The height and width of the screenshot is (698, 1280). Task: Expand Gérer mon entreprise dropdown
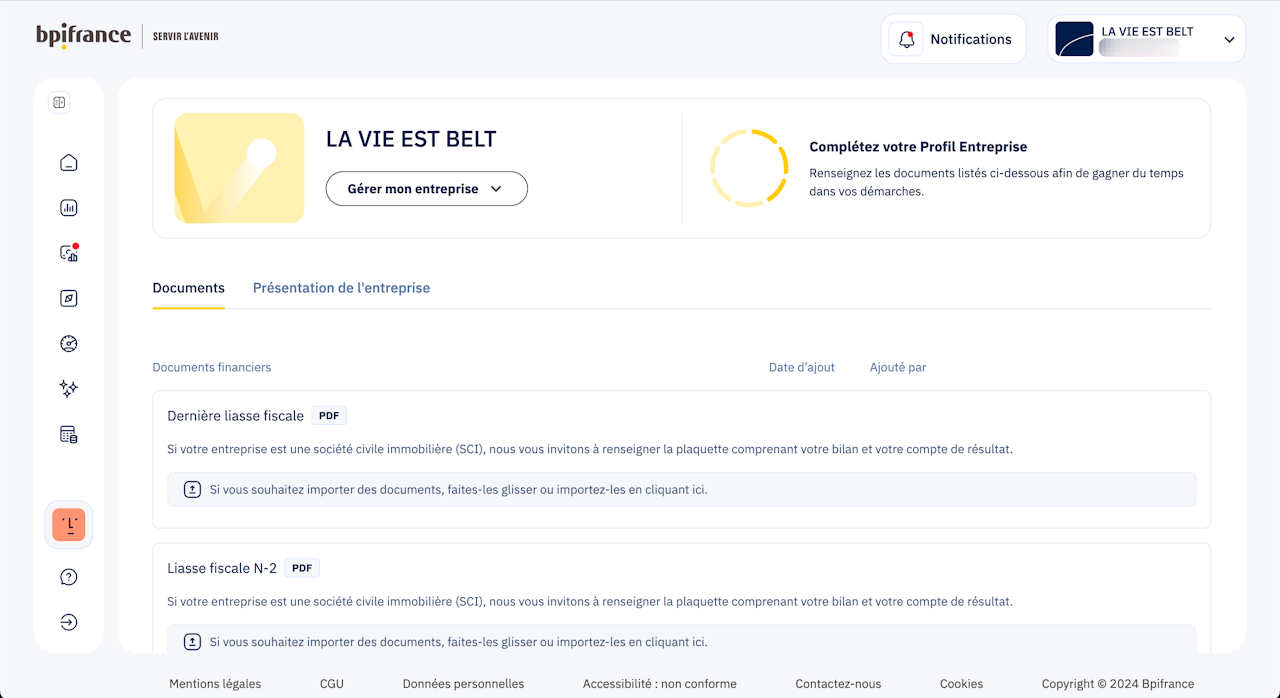point(427,189)
